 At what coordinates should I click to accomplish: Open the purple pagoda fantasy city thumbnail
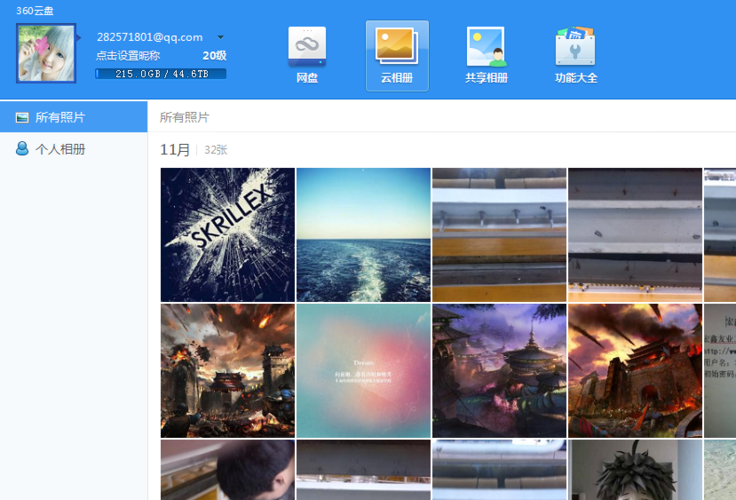click(499, 371)
